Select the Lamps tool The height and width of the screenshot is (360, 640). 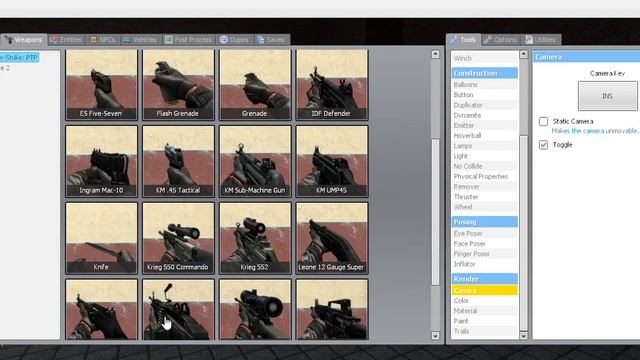[x=484, y=146]
